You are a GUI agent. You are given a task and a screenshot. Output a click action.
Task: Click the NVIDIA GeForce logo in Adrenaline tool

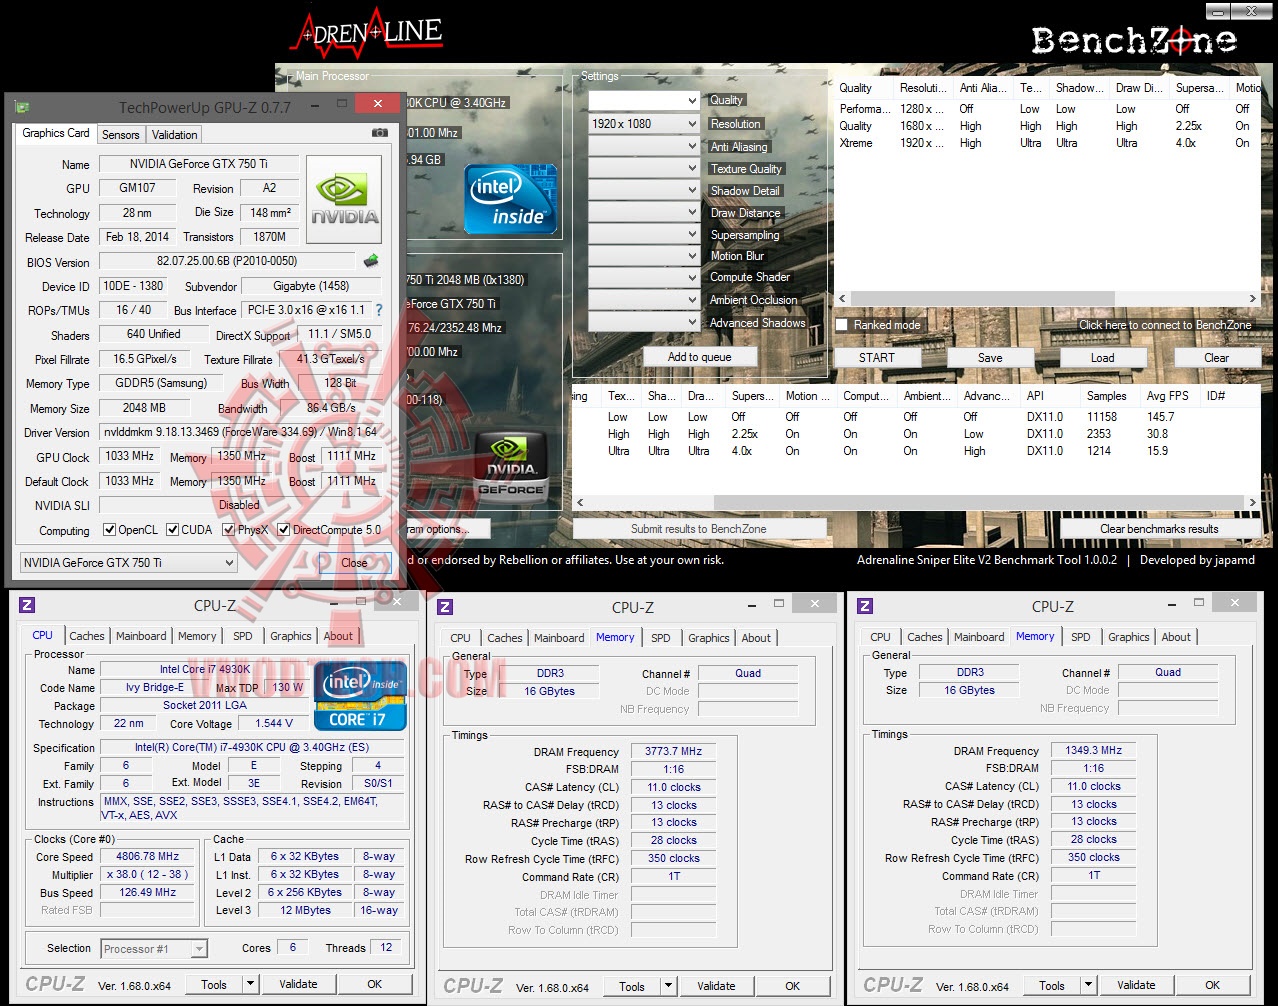511,468
